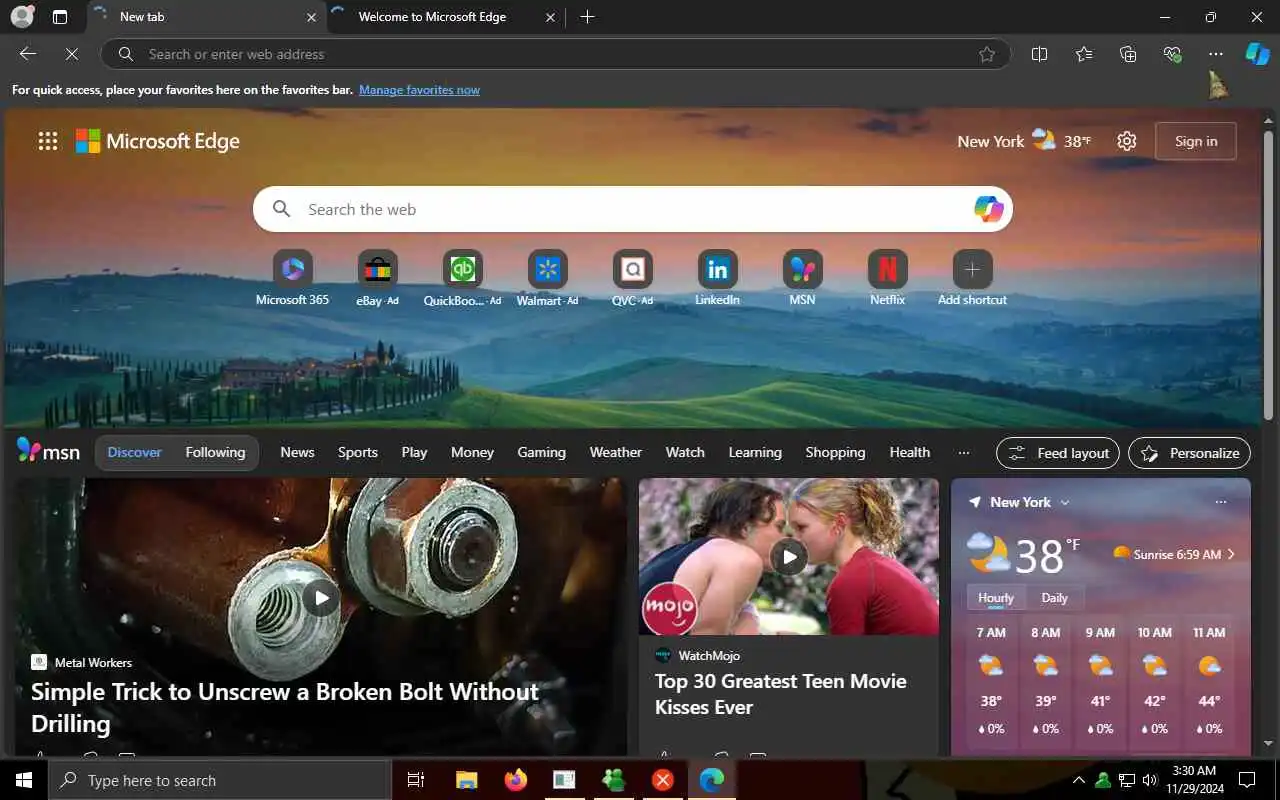
Task: Open the Watch feed category
Action: click(x=685, y=452)
